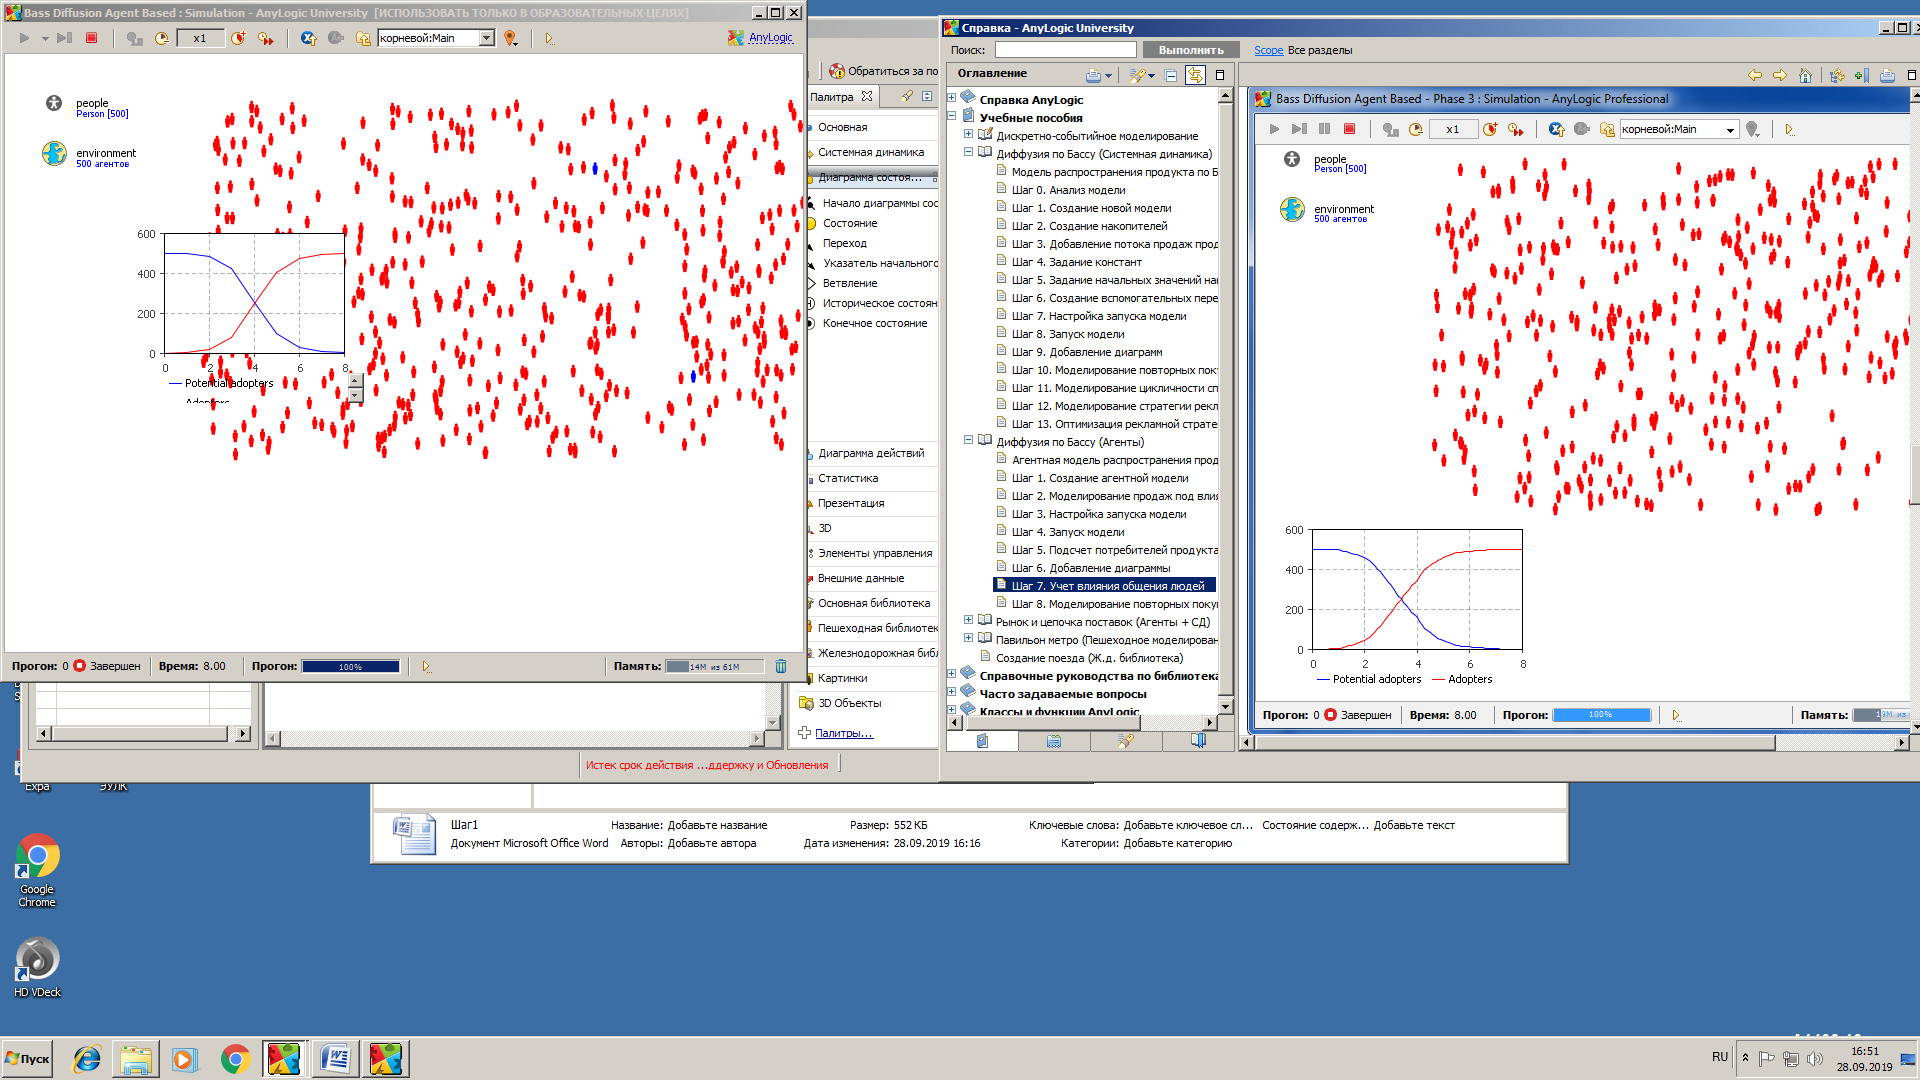
Task: Click the Палитры... link
Action: pyautogui.click(x=844, y=733)
